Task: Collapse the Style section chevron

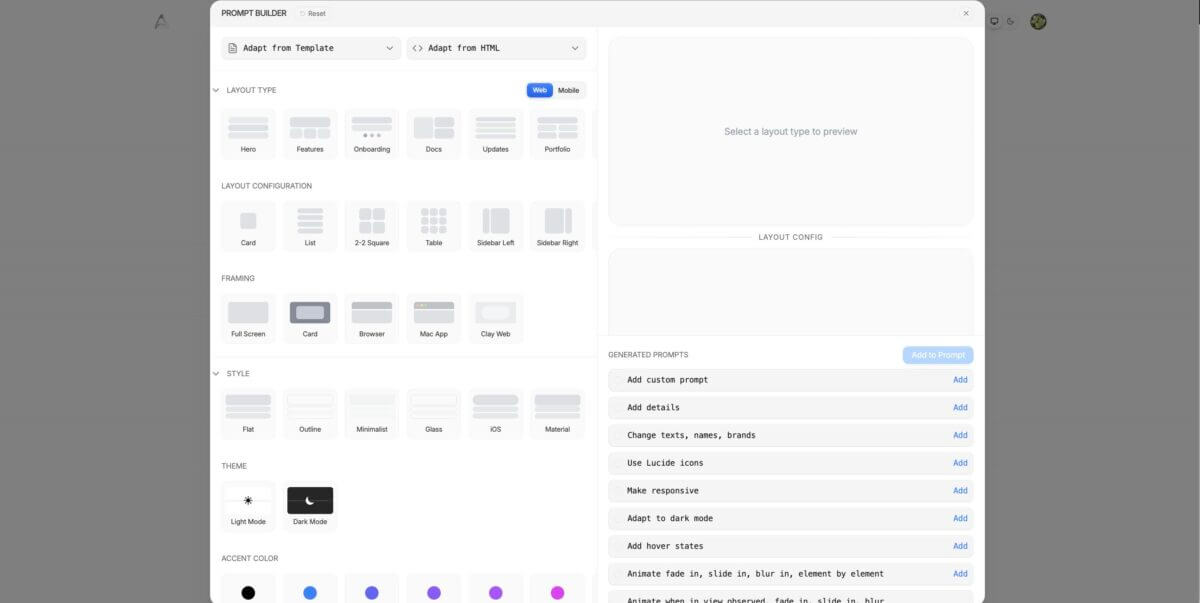Action: coord(216,374)
